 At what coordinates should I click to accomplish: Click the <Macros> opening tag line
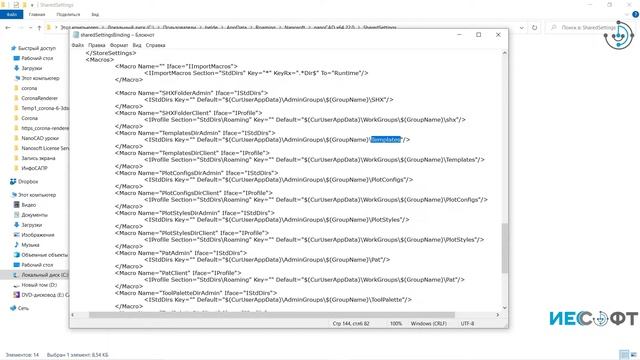tap(100, 60)
